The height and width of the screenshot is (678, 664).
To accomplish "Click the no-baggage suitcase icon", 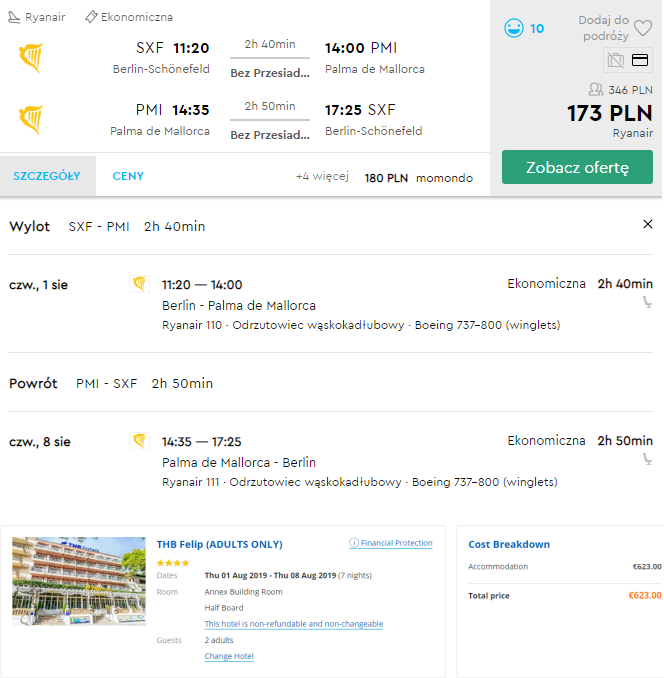I will tap(617, 61).
